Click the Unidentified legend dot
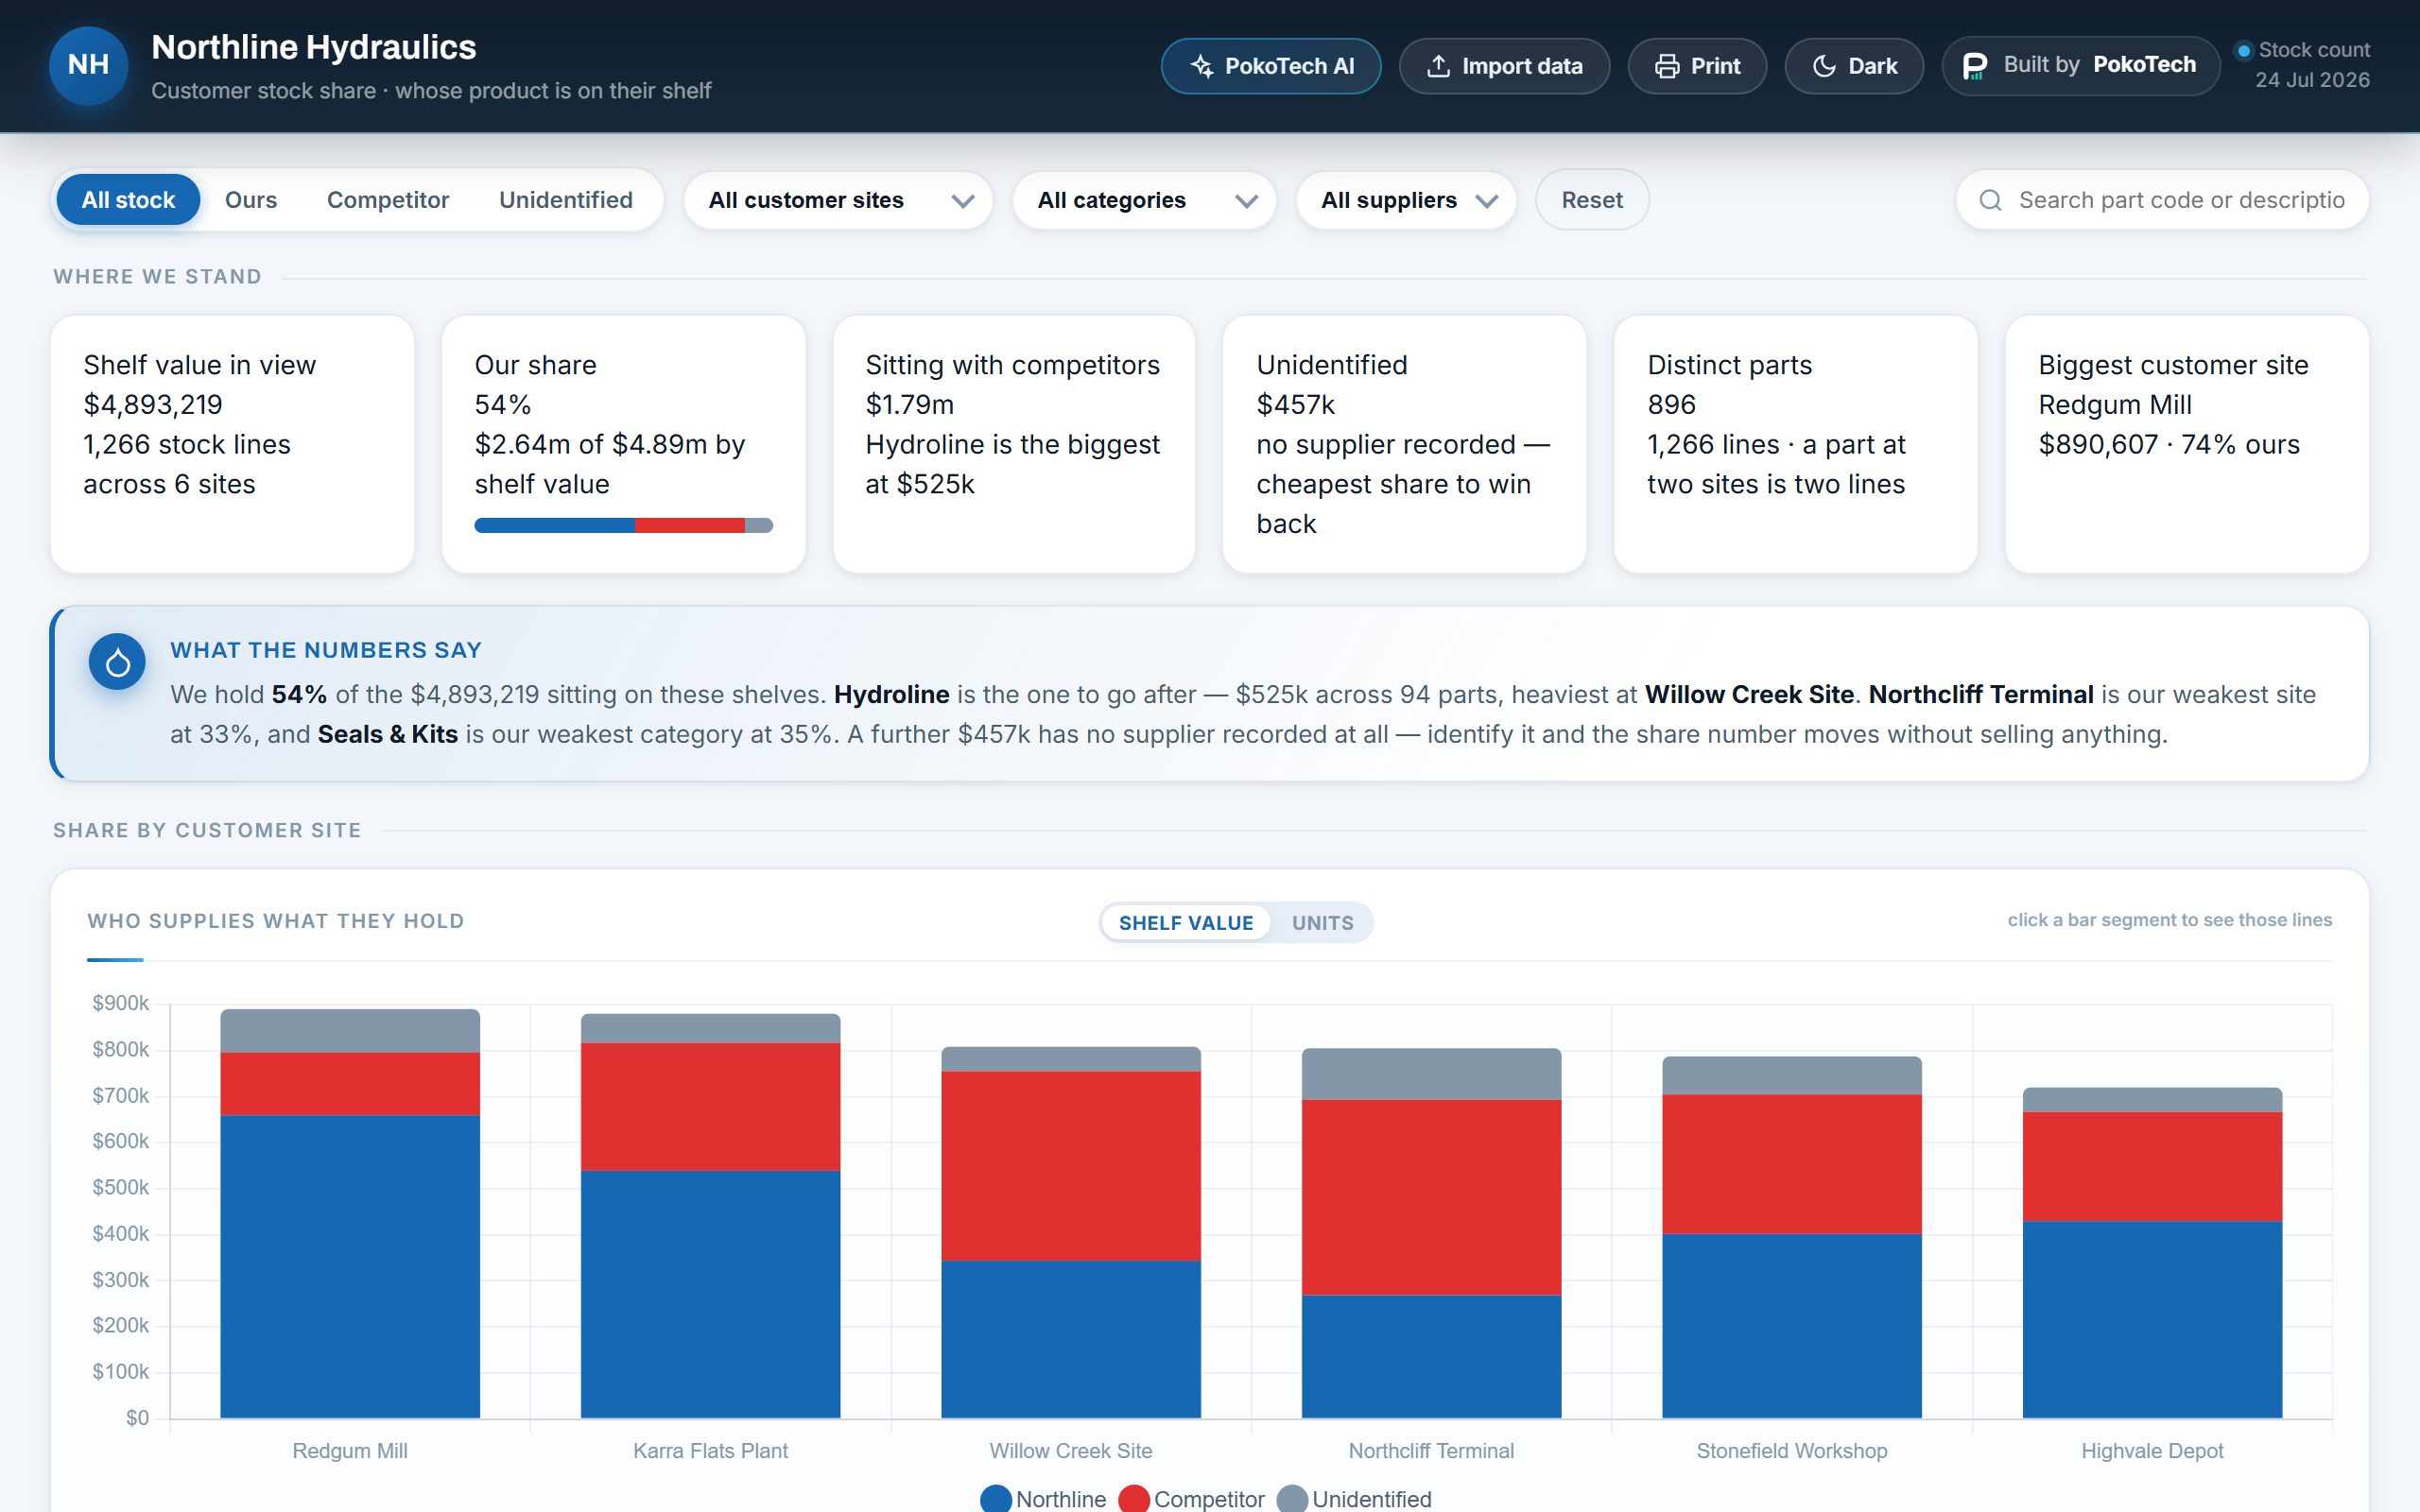 (1292, 1498)
